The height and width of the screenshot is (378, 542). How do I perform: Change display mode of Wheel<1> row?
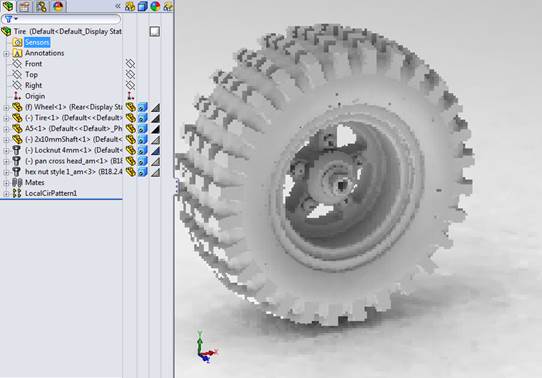click(142, 107)
